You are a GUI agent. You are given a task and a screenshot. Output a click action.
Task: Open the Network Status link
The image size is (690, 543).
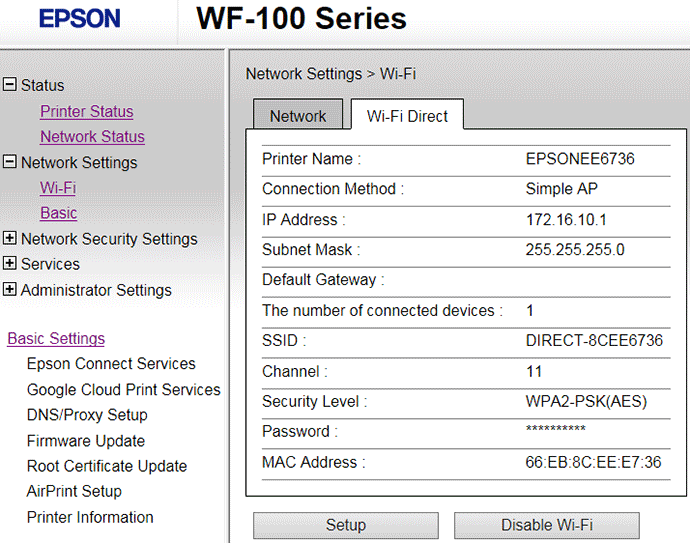coord(92,137)
